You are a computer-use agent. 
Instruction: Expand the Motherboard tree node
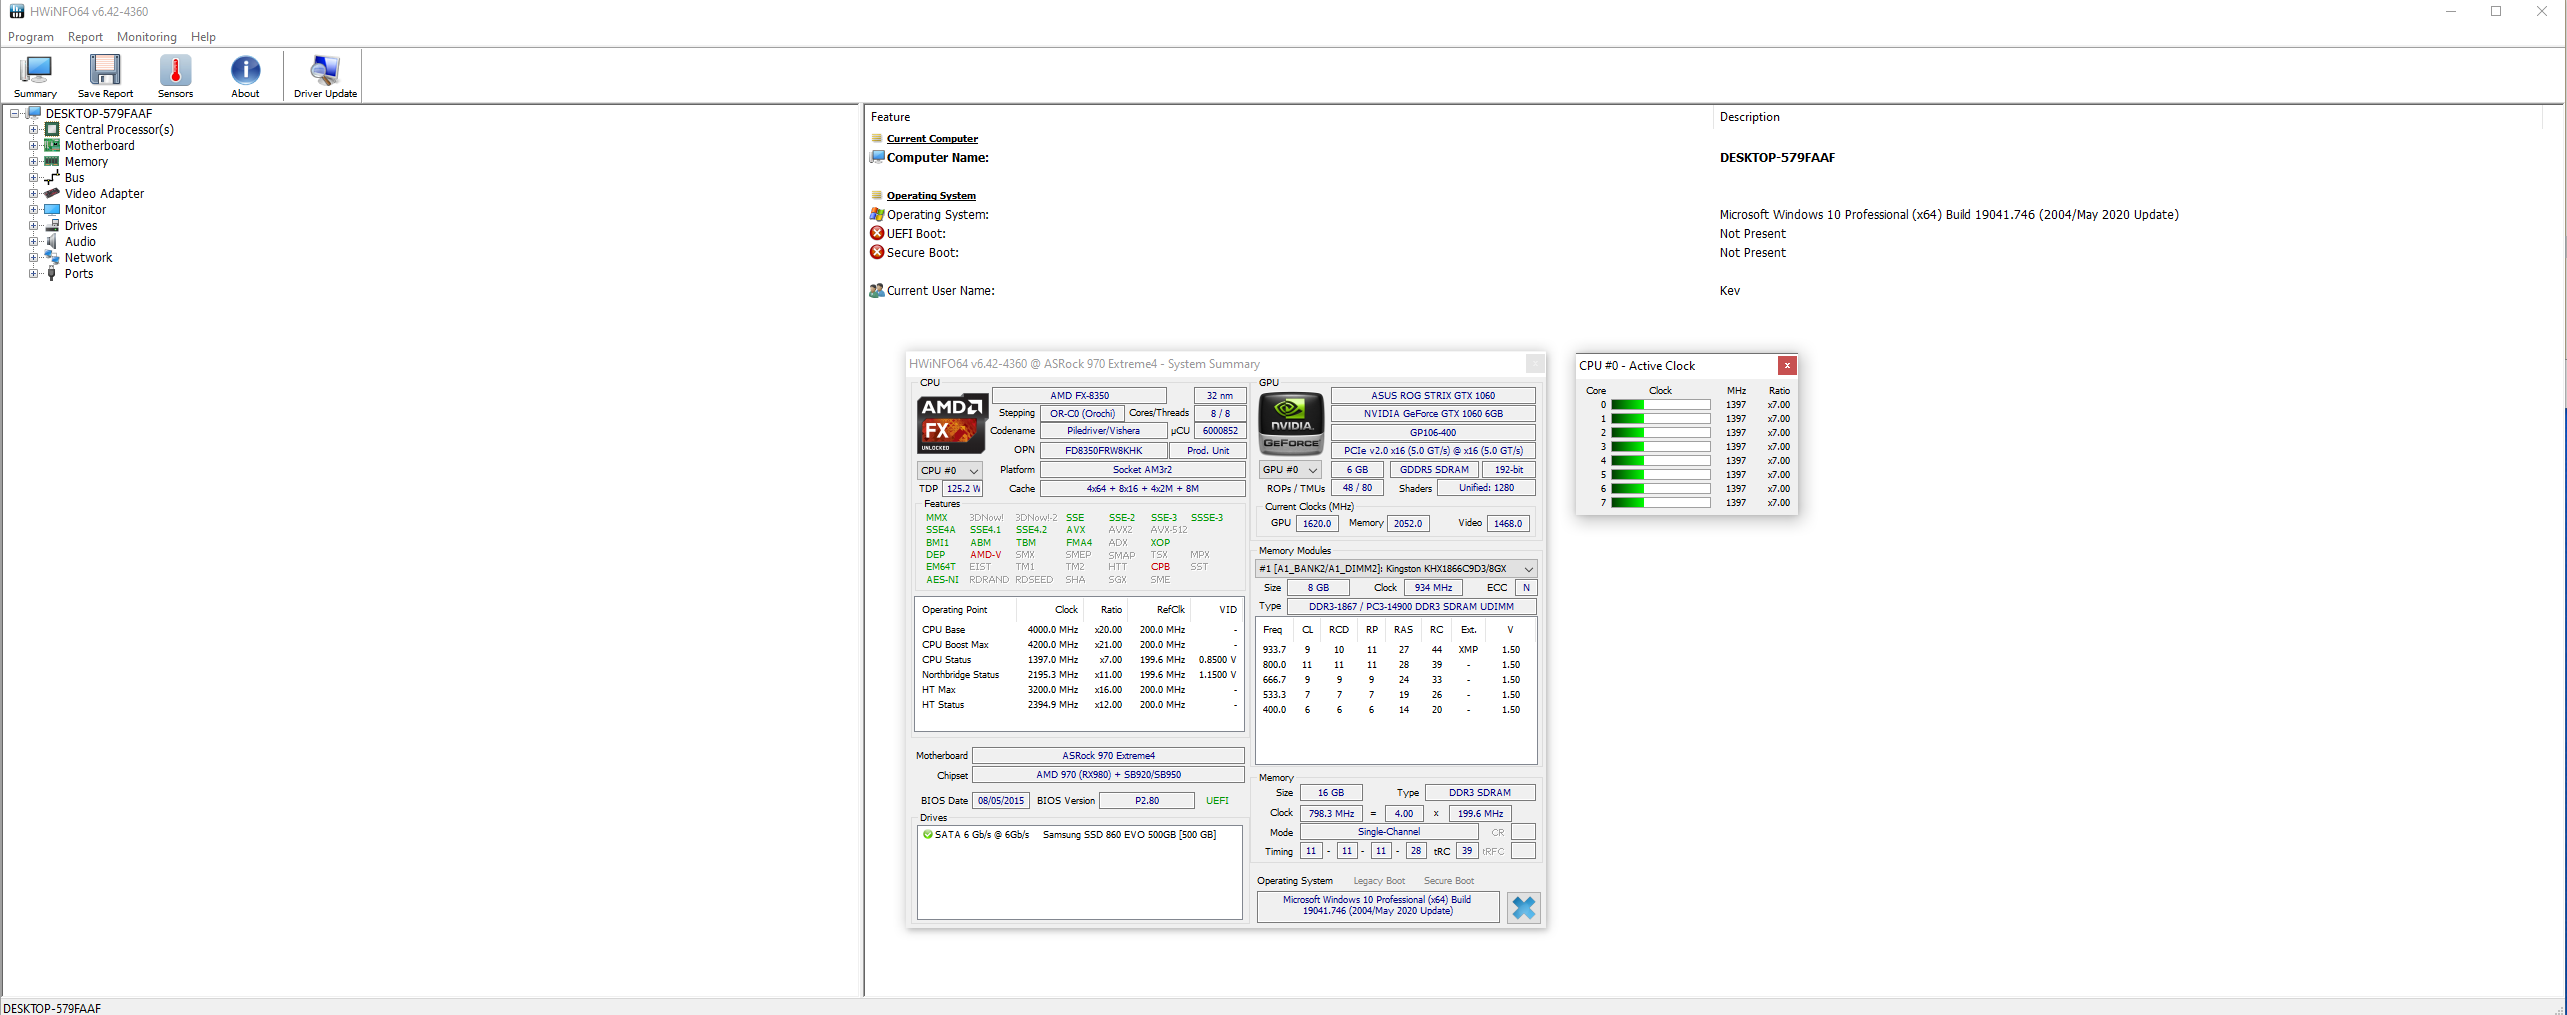[x=33, y=146]
